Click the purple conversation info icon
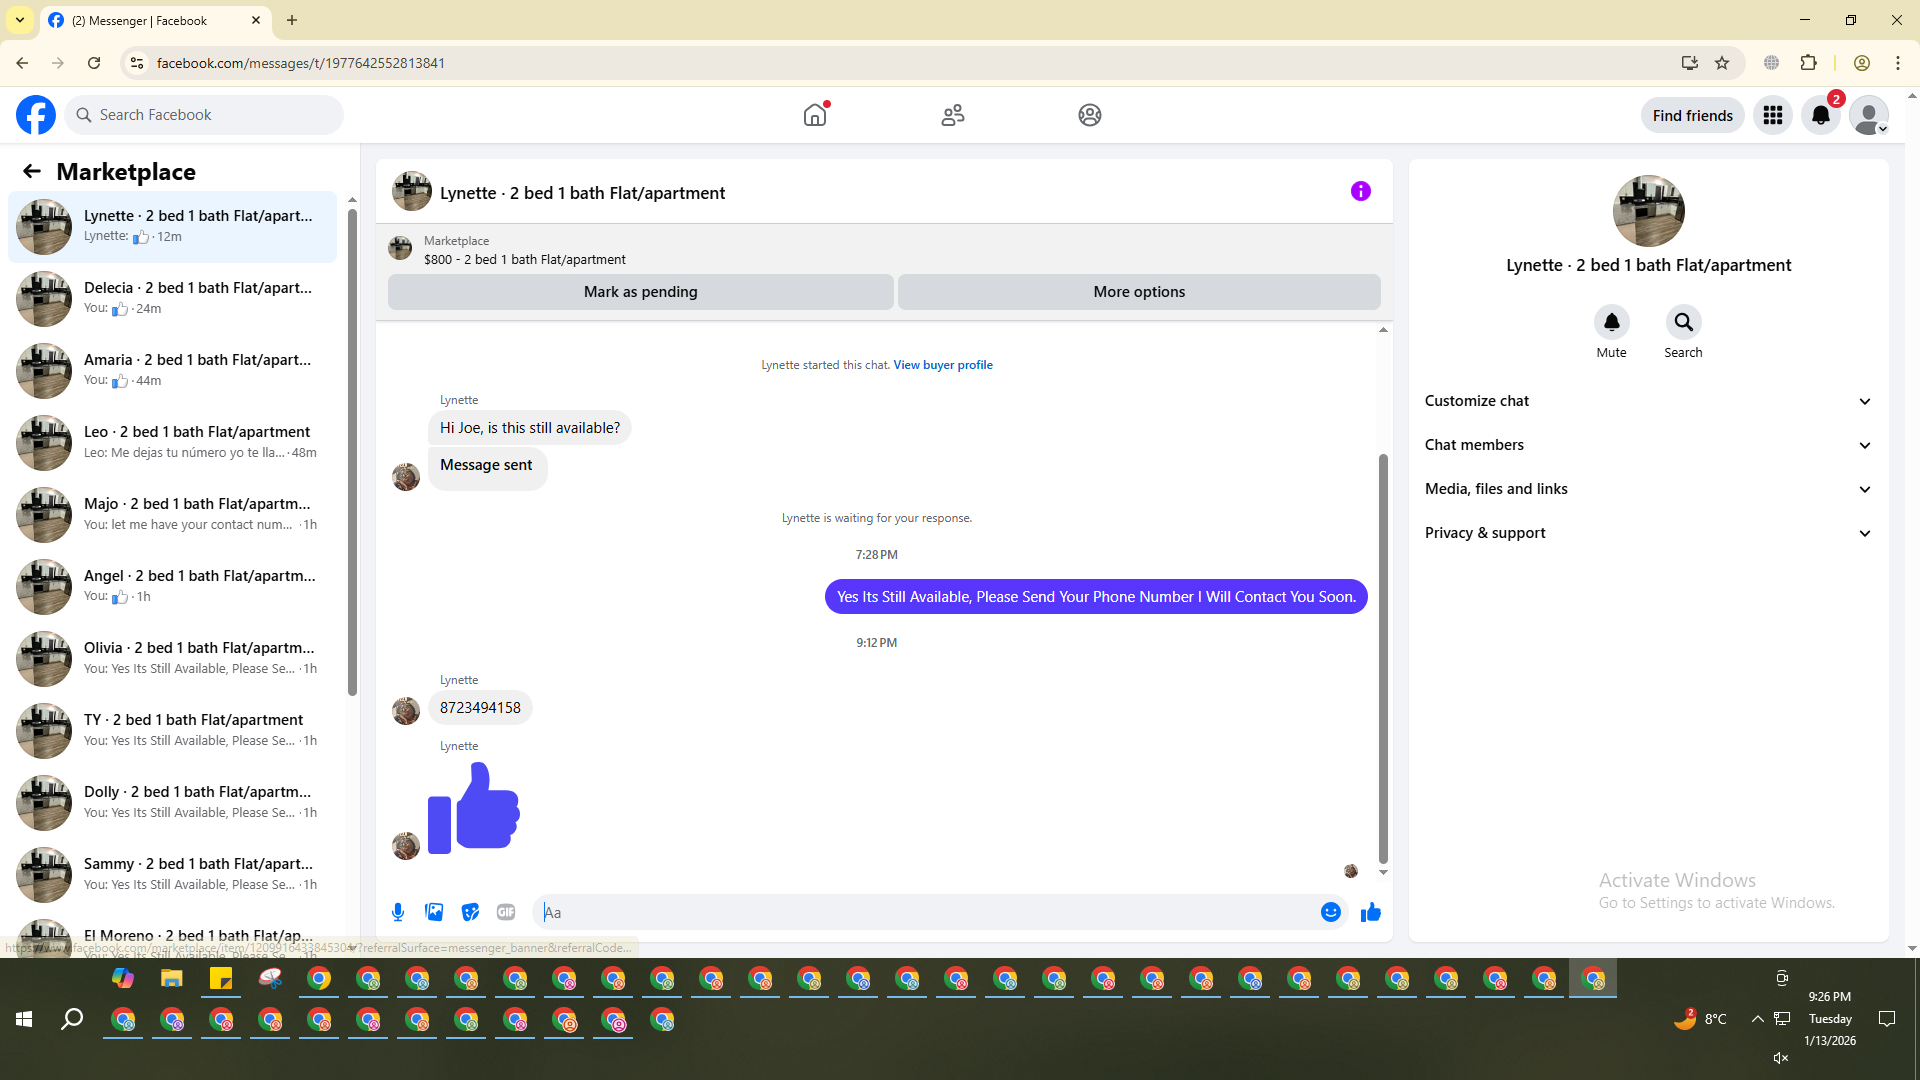The width and height of the screenshot is (1920, 1080). (x=1360, y=191)
